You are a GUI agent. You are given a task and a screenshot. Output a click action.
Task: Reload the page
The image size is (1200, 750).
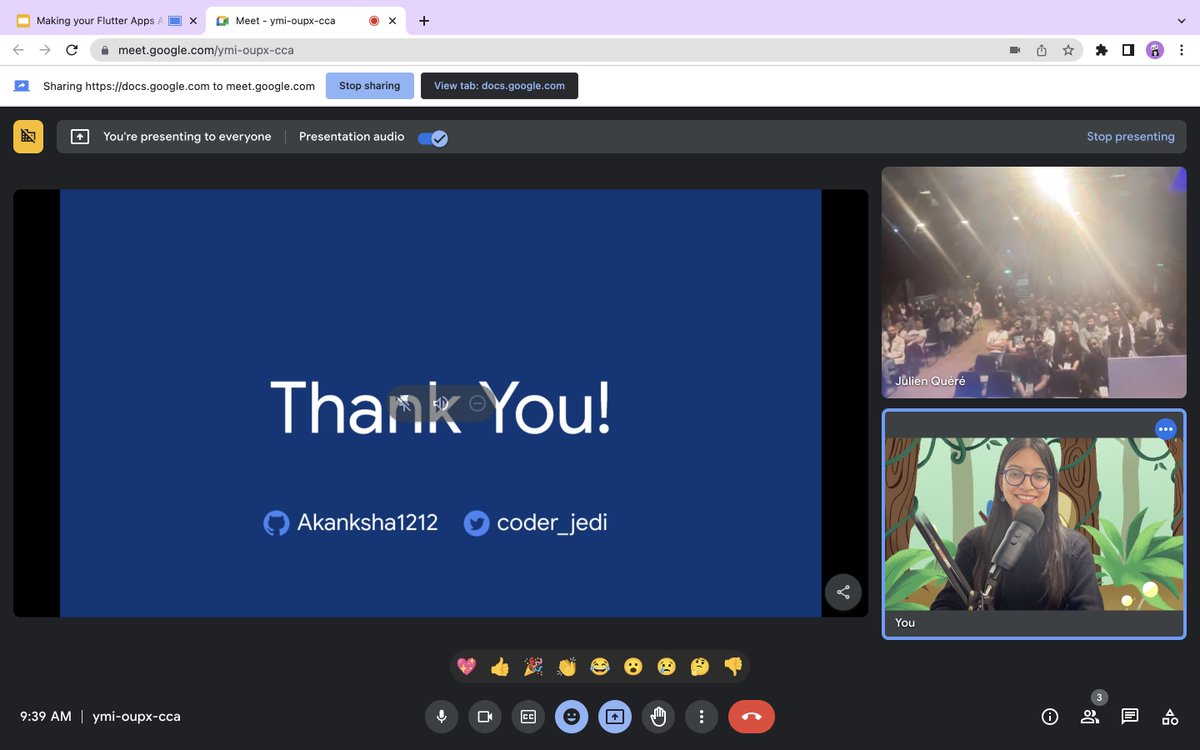71,50
